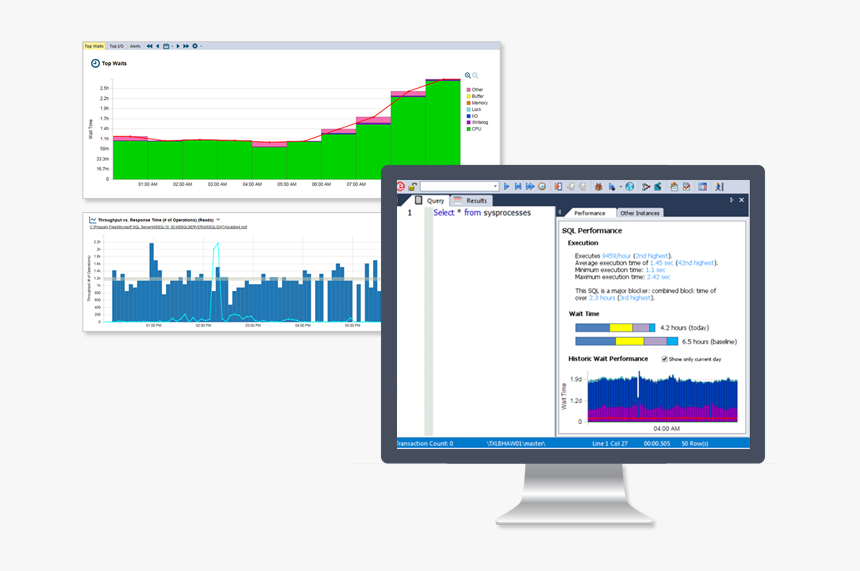
Task: Open the dropdown box in the query toolbar
Action: tap(459, 186)
